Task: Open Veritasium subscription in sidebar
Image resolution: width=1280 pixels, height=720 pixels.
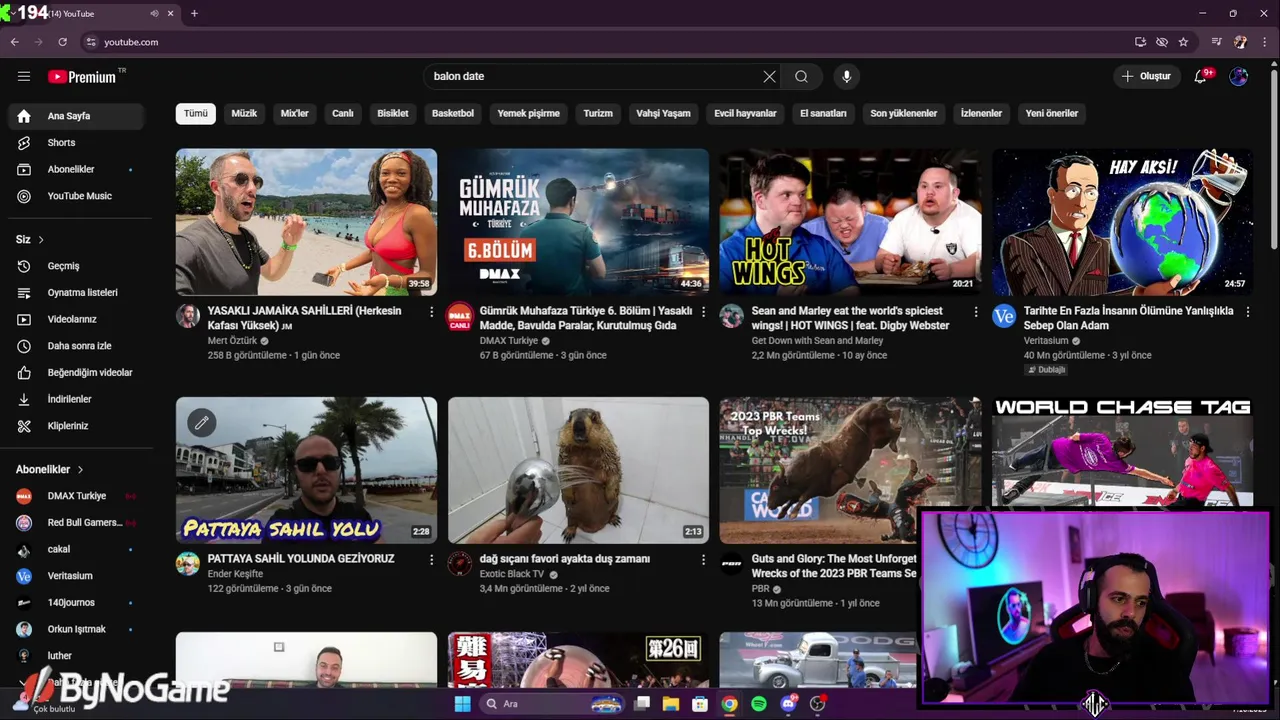Action: 77,576
